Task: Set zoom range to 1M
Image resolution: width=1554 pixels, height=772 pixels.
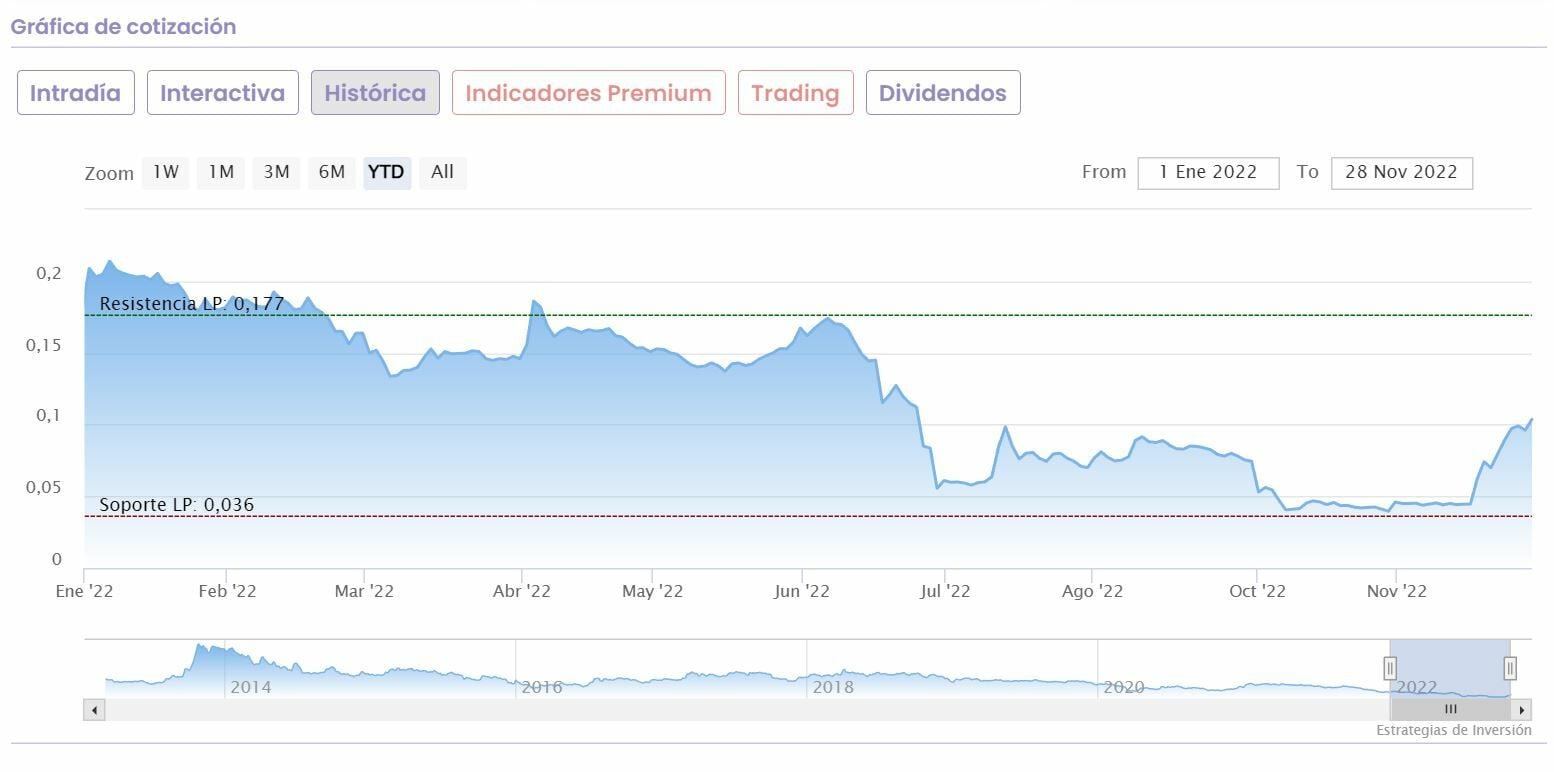Action: point(221,172)
